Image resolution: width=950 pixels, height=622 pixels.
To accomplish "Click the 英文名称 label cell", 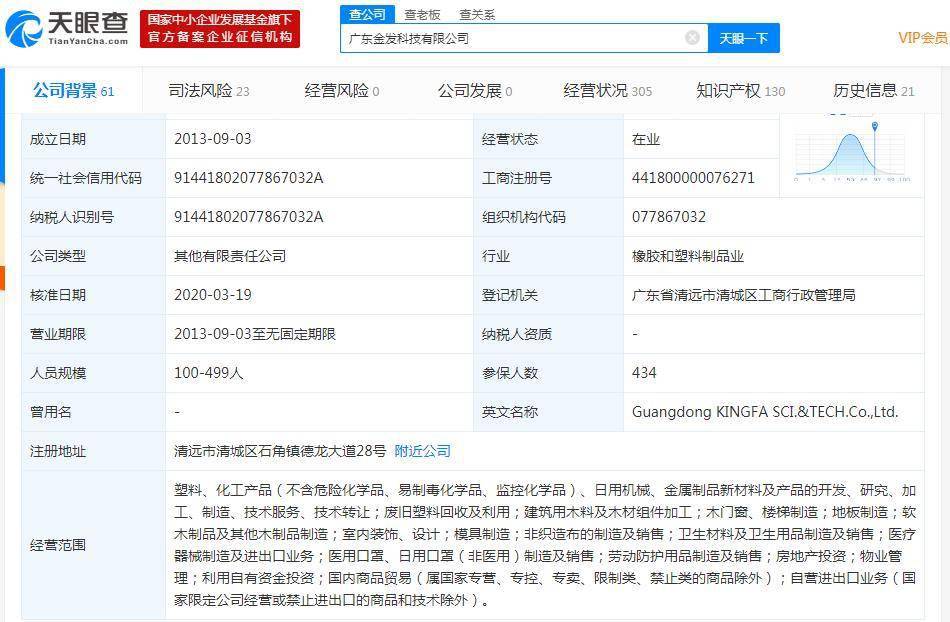I will click(x=548, y=412).
